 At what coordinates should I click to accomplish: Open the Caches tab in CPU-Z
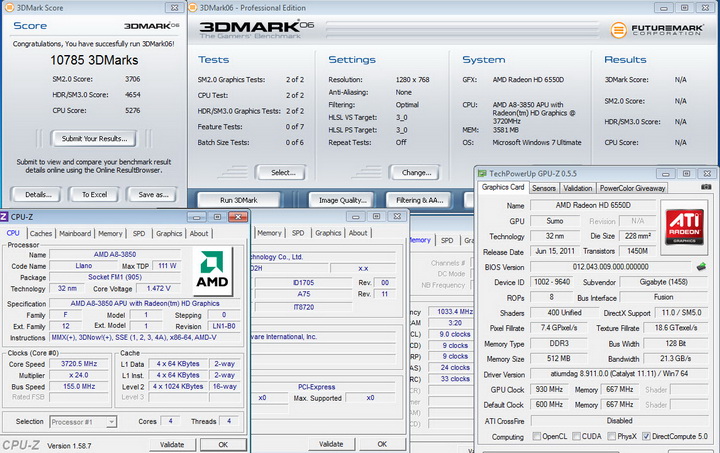41,233
